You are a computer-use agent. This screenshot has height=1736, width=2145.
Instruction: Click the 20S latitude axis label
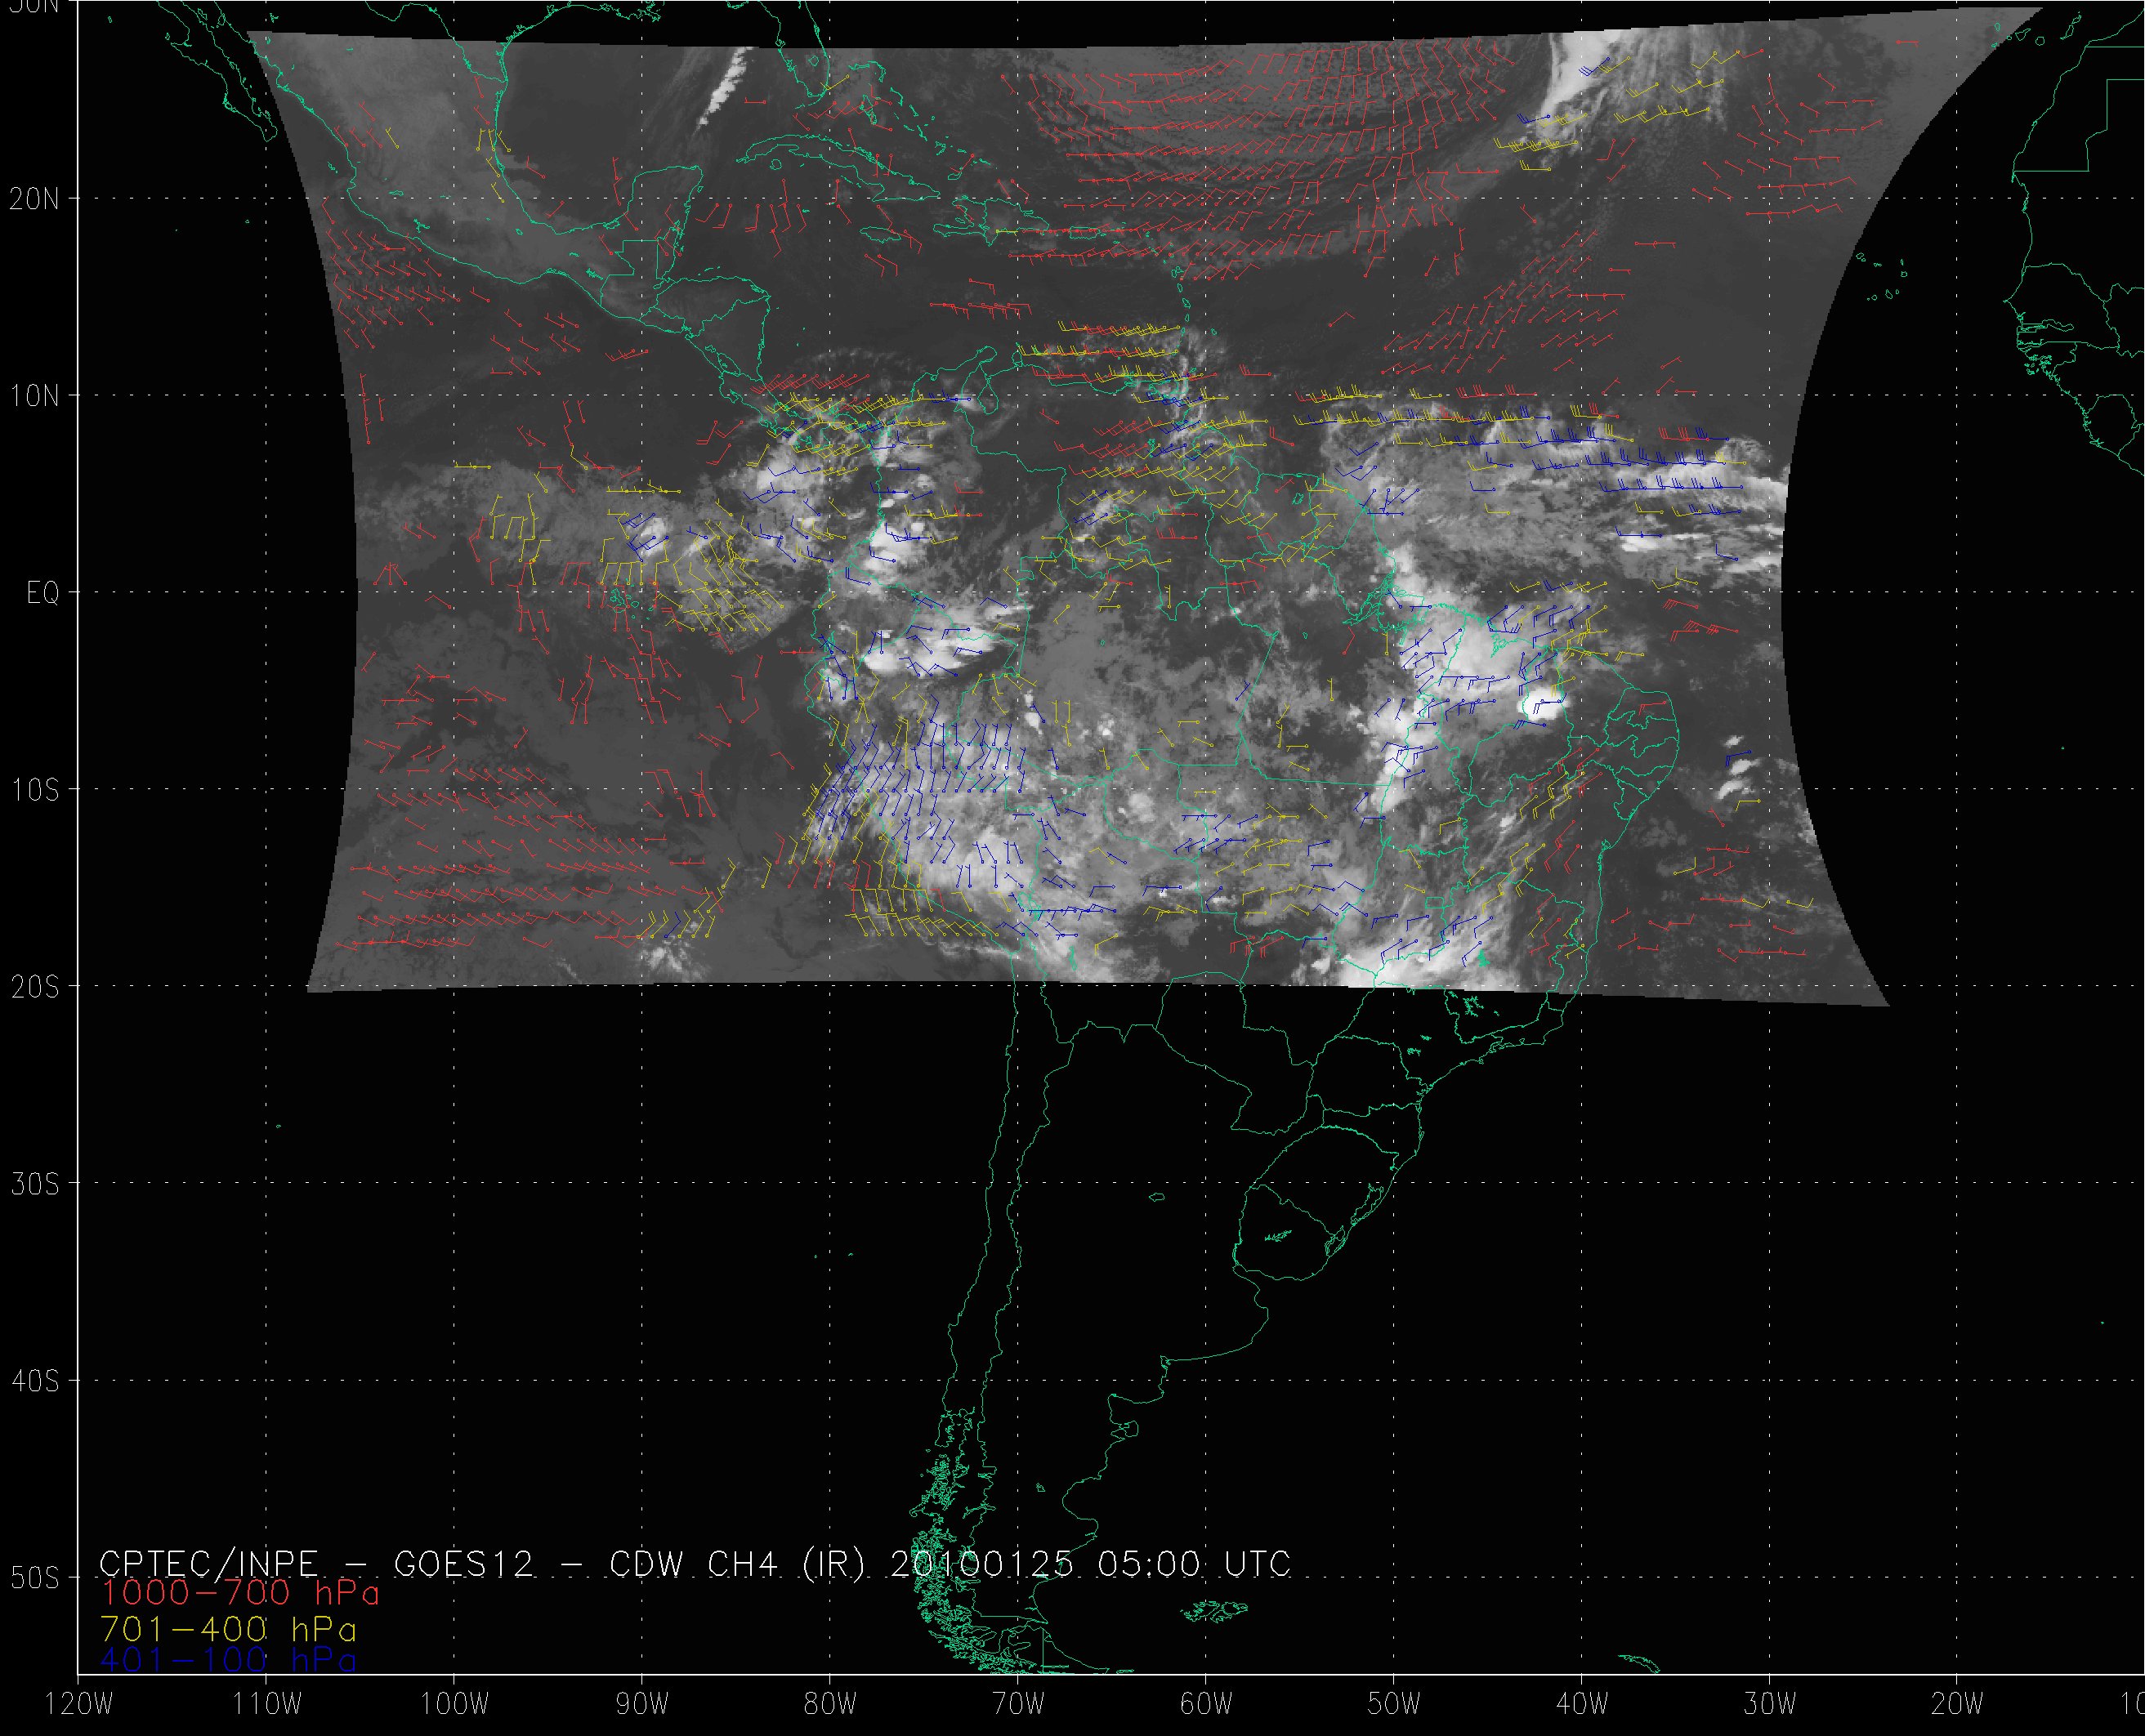click(x=34, y=987)
